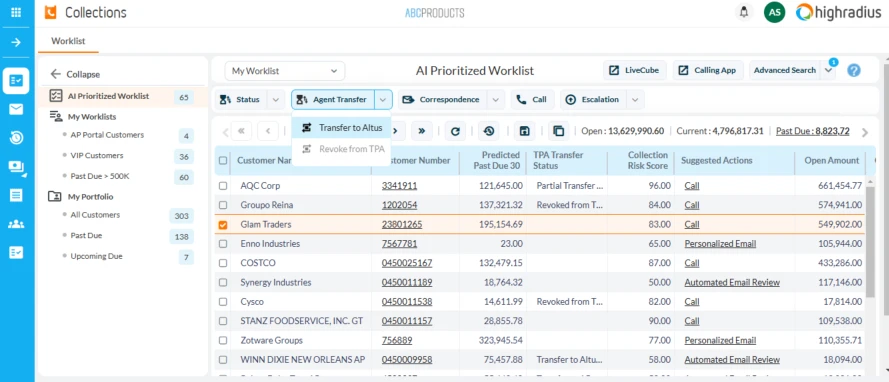
Task: Check the Enno Industries row checkbox
Action: (x=223, y=244)
